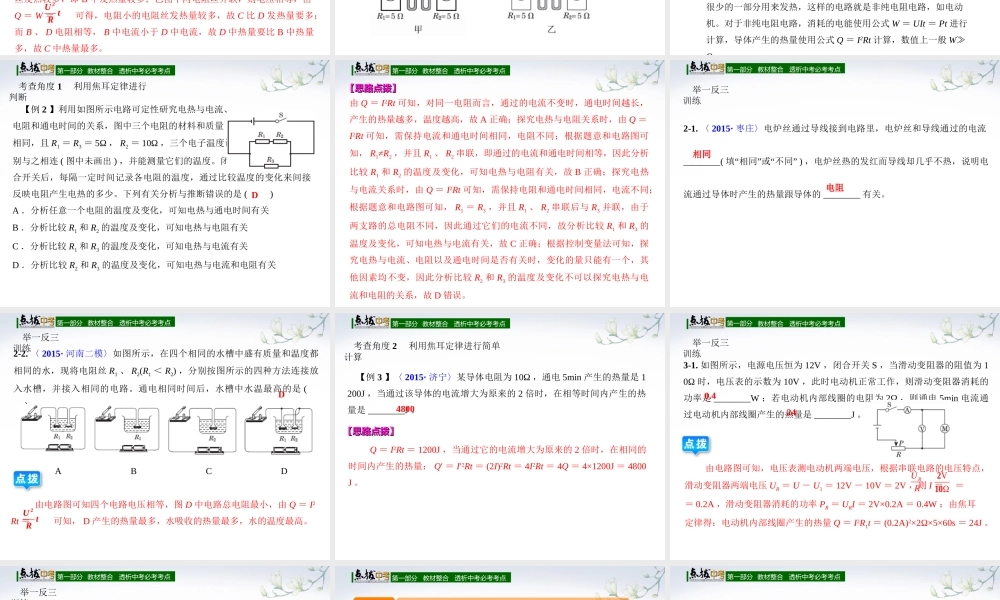This screenshot has width=1000, height=600.
Task: Click the red answer 4800 in 例3
Action: click(x=405, y=409)
